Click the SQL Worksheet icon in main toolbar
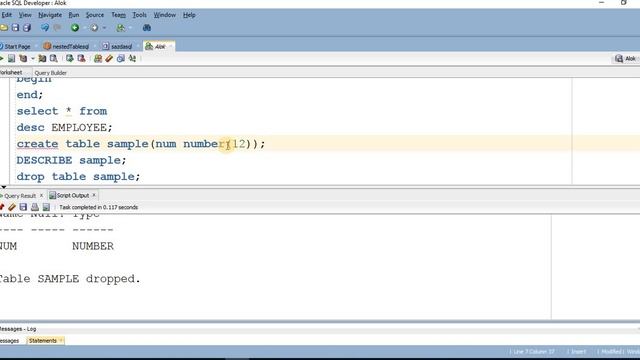Screen dimensions: 640x360 pos(120,28)
